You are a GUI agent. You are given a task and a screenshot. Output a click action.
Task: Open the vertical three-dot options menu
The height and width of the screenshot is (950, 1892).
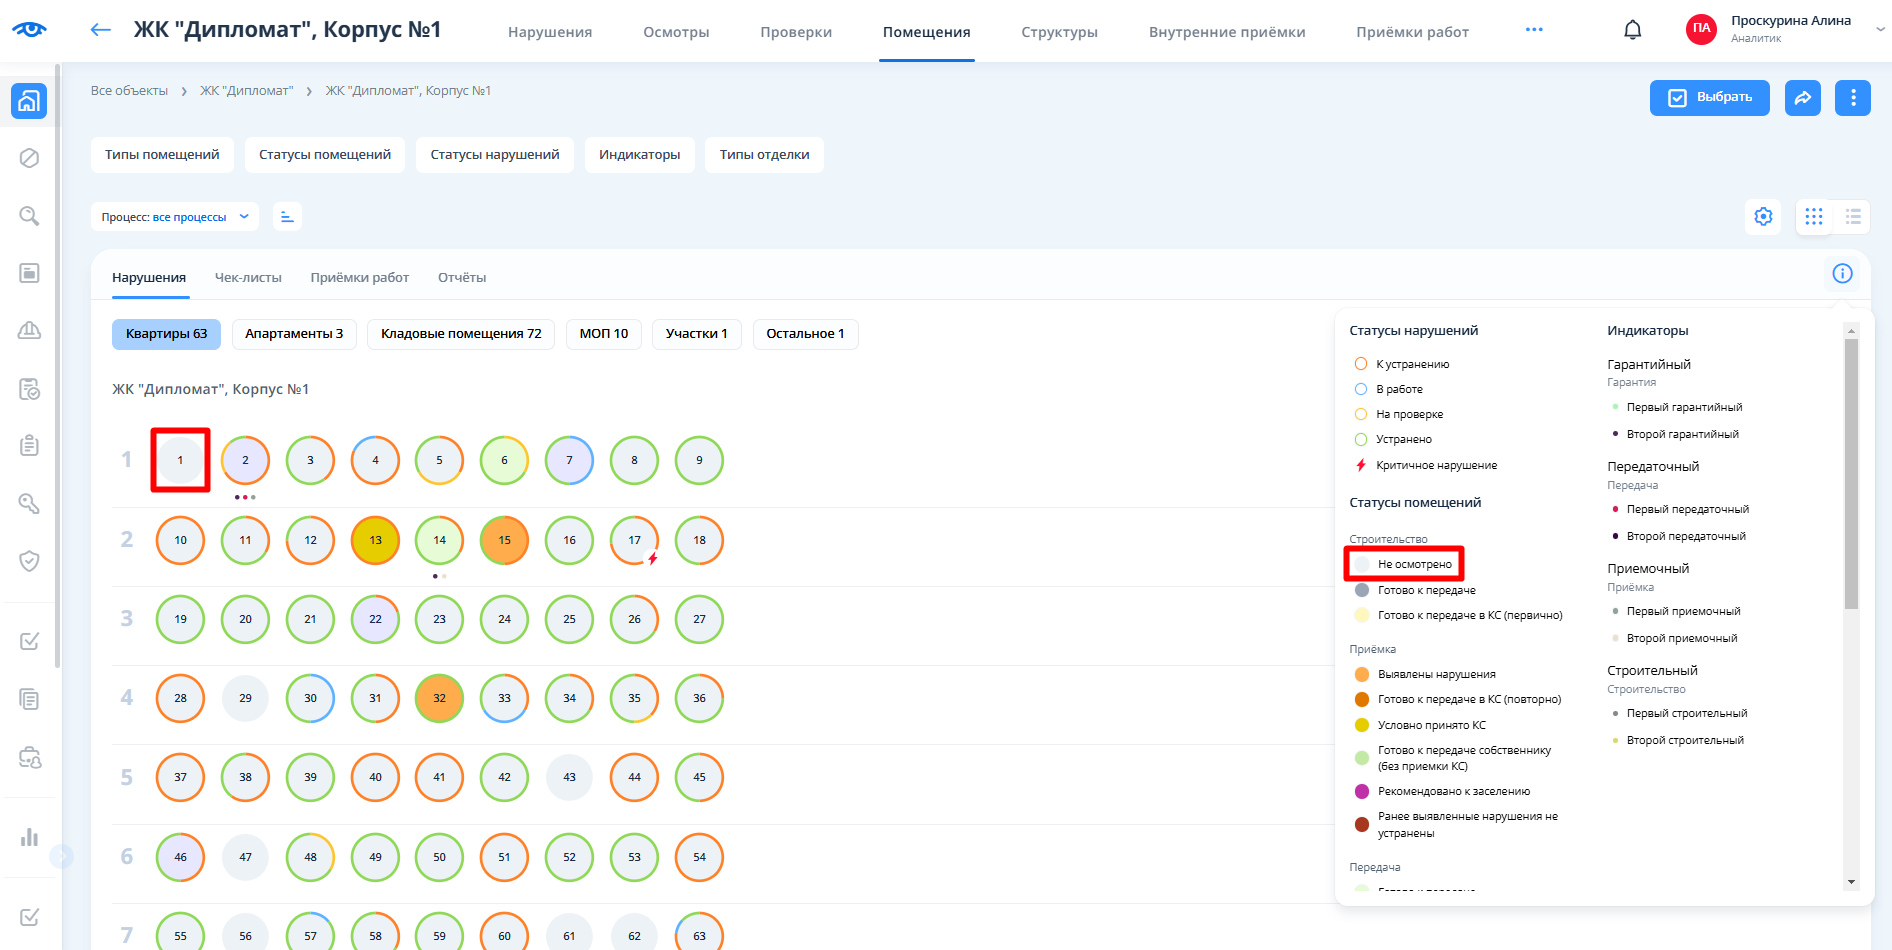click(x=1852, y=98)
